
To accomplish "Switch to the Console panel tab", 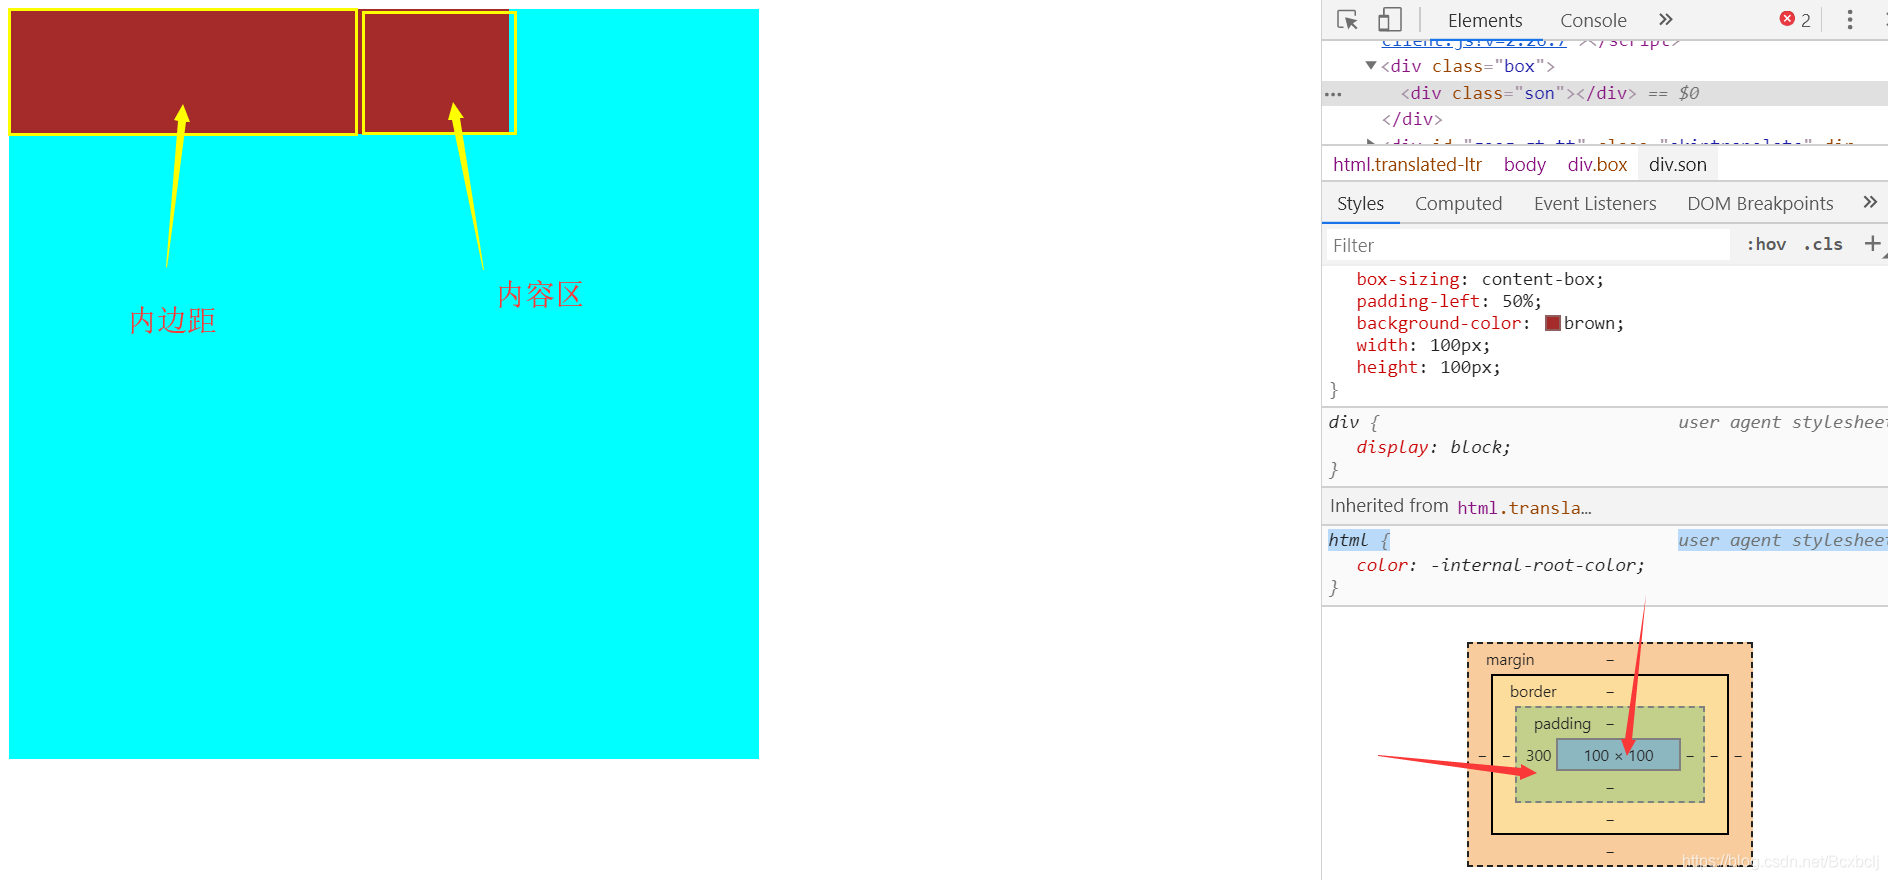I will click(1593, 21).
